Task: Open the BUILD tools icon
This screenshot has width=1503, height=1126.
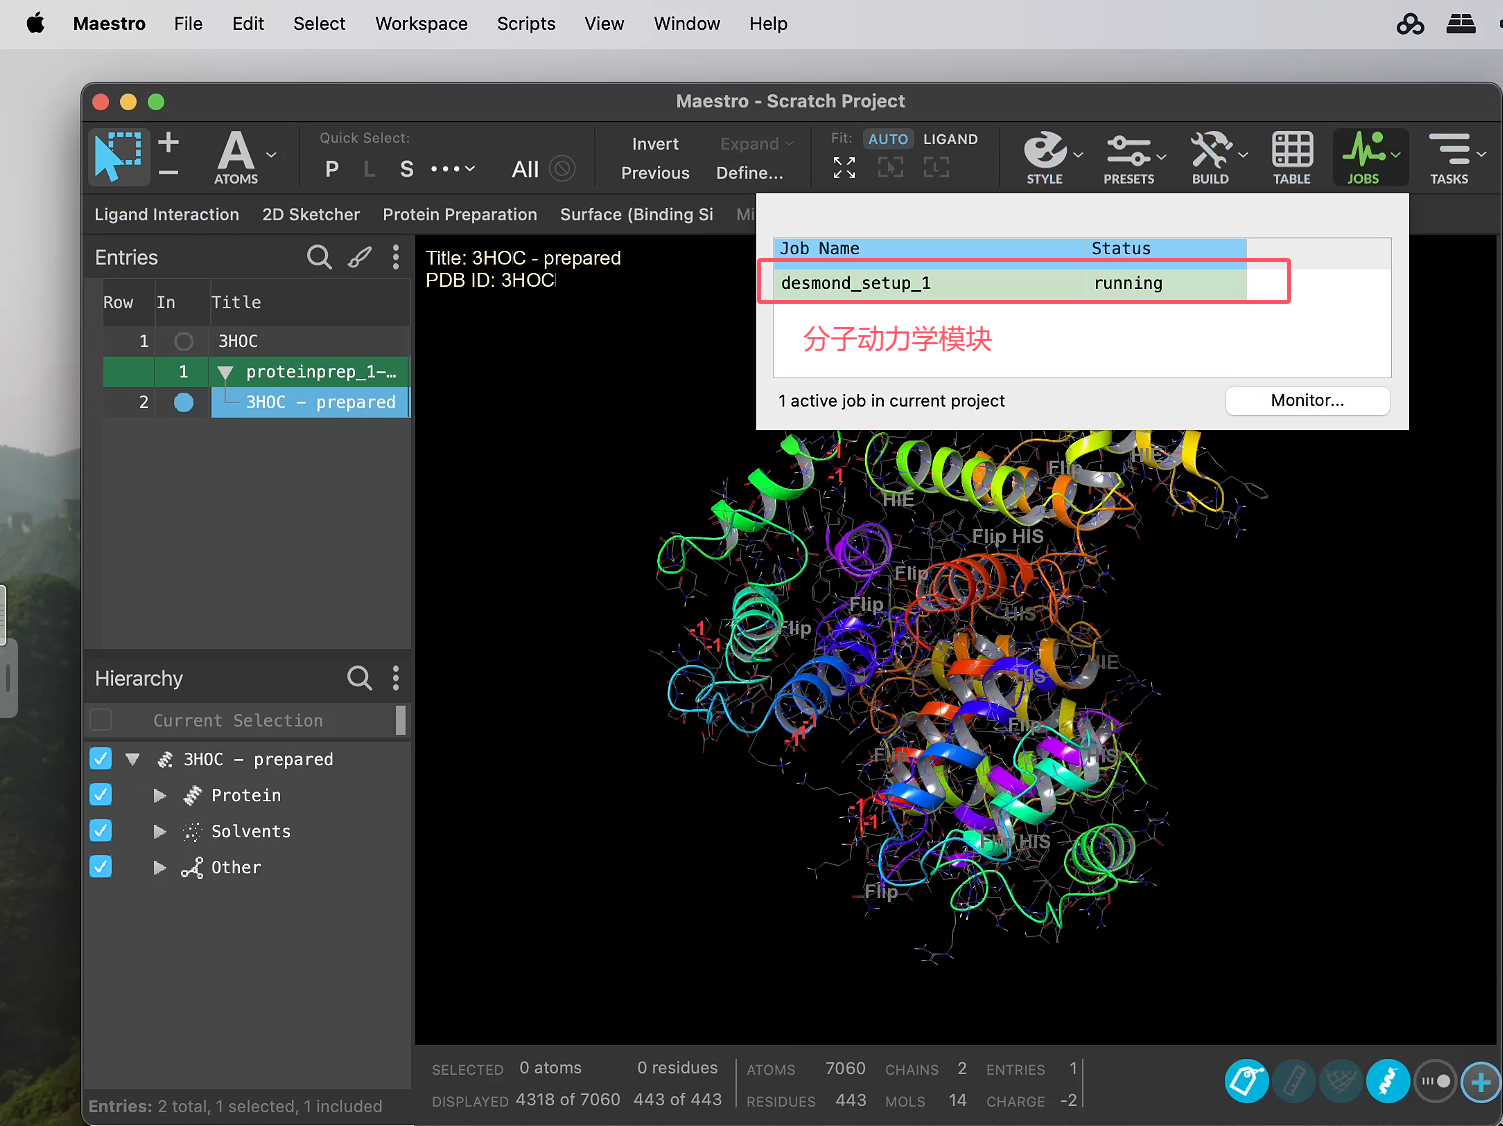Action: click(x=1210, y=158)
